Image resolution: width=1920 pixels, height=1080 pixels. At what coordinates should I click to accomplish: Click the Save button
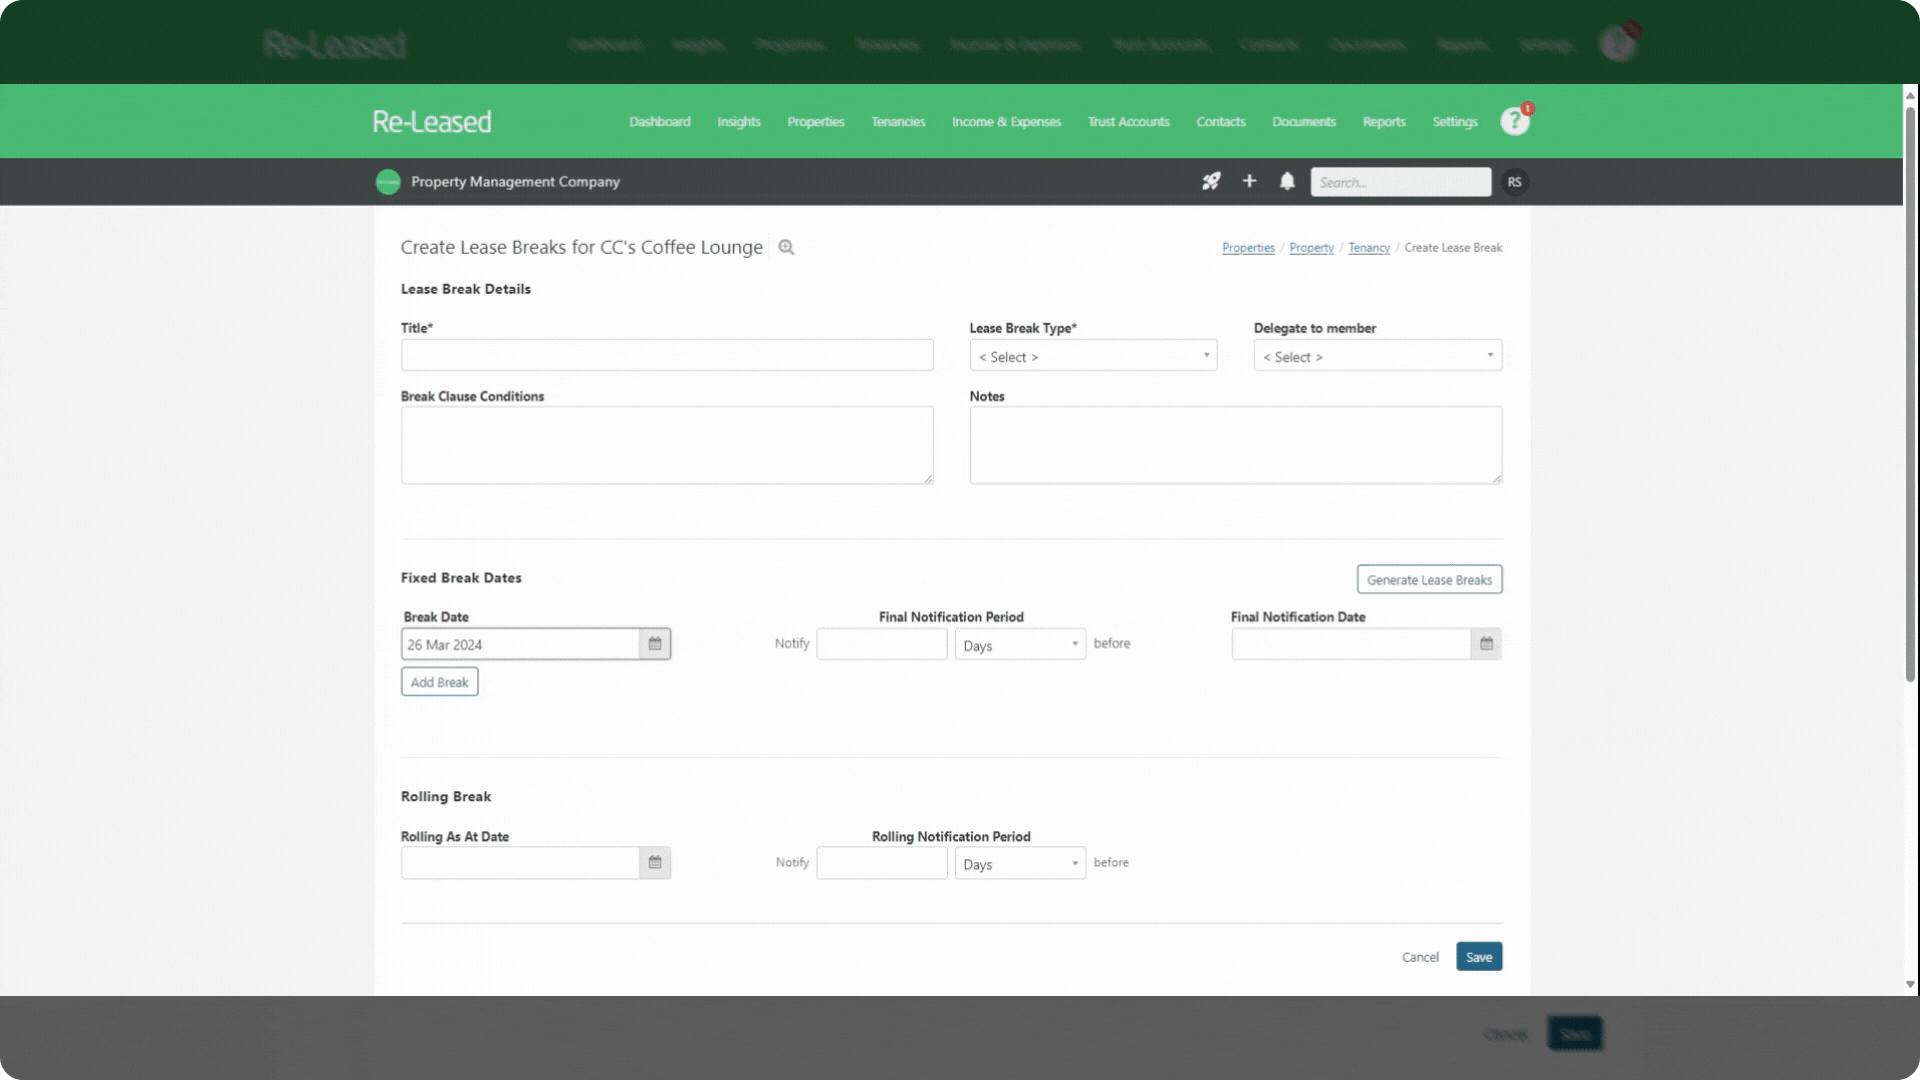point(1478,957)
